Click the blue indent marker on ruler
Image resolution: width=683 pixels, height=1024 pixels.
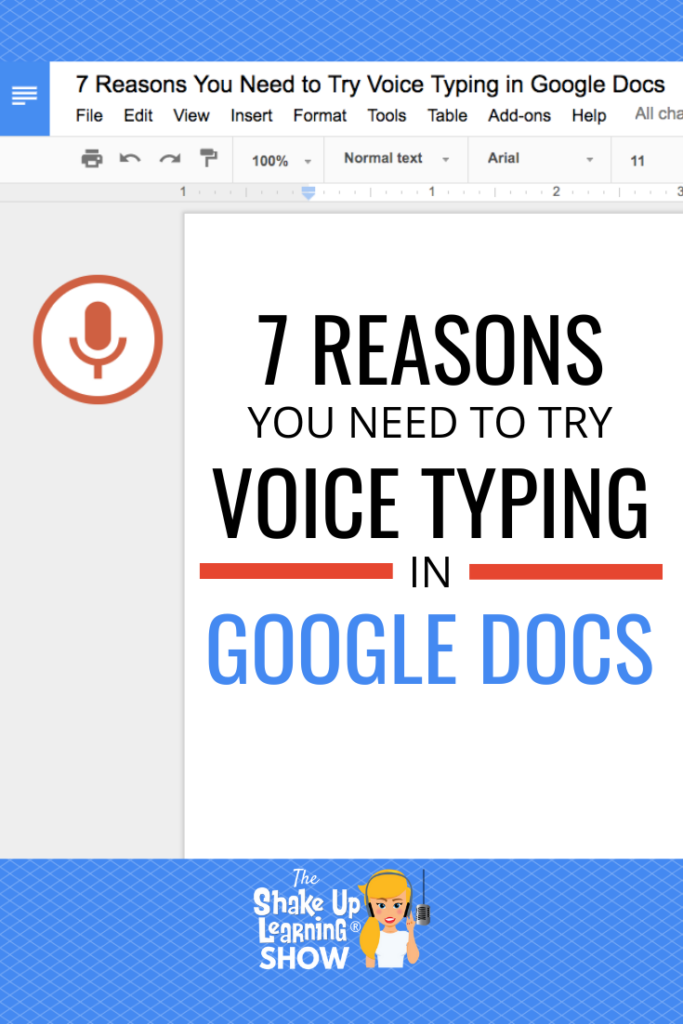point(308,192)
